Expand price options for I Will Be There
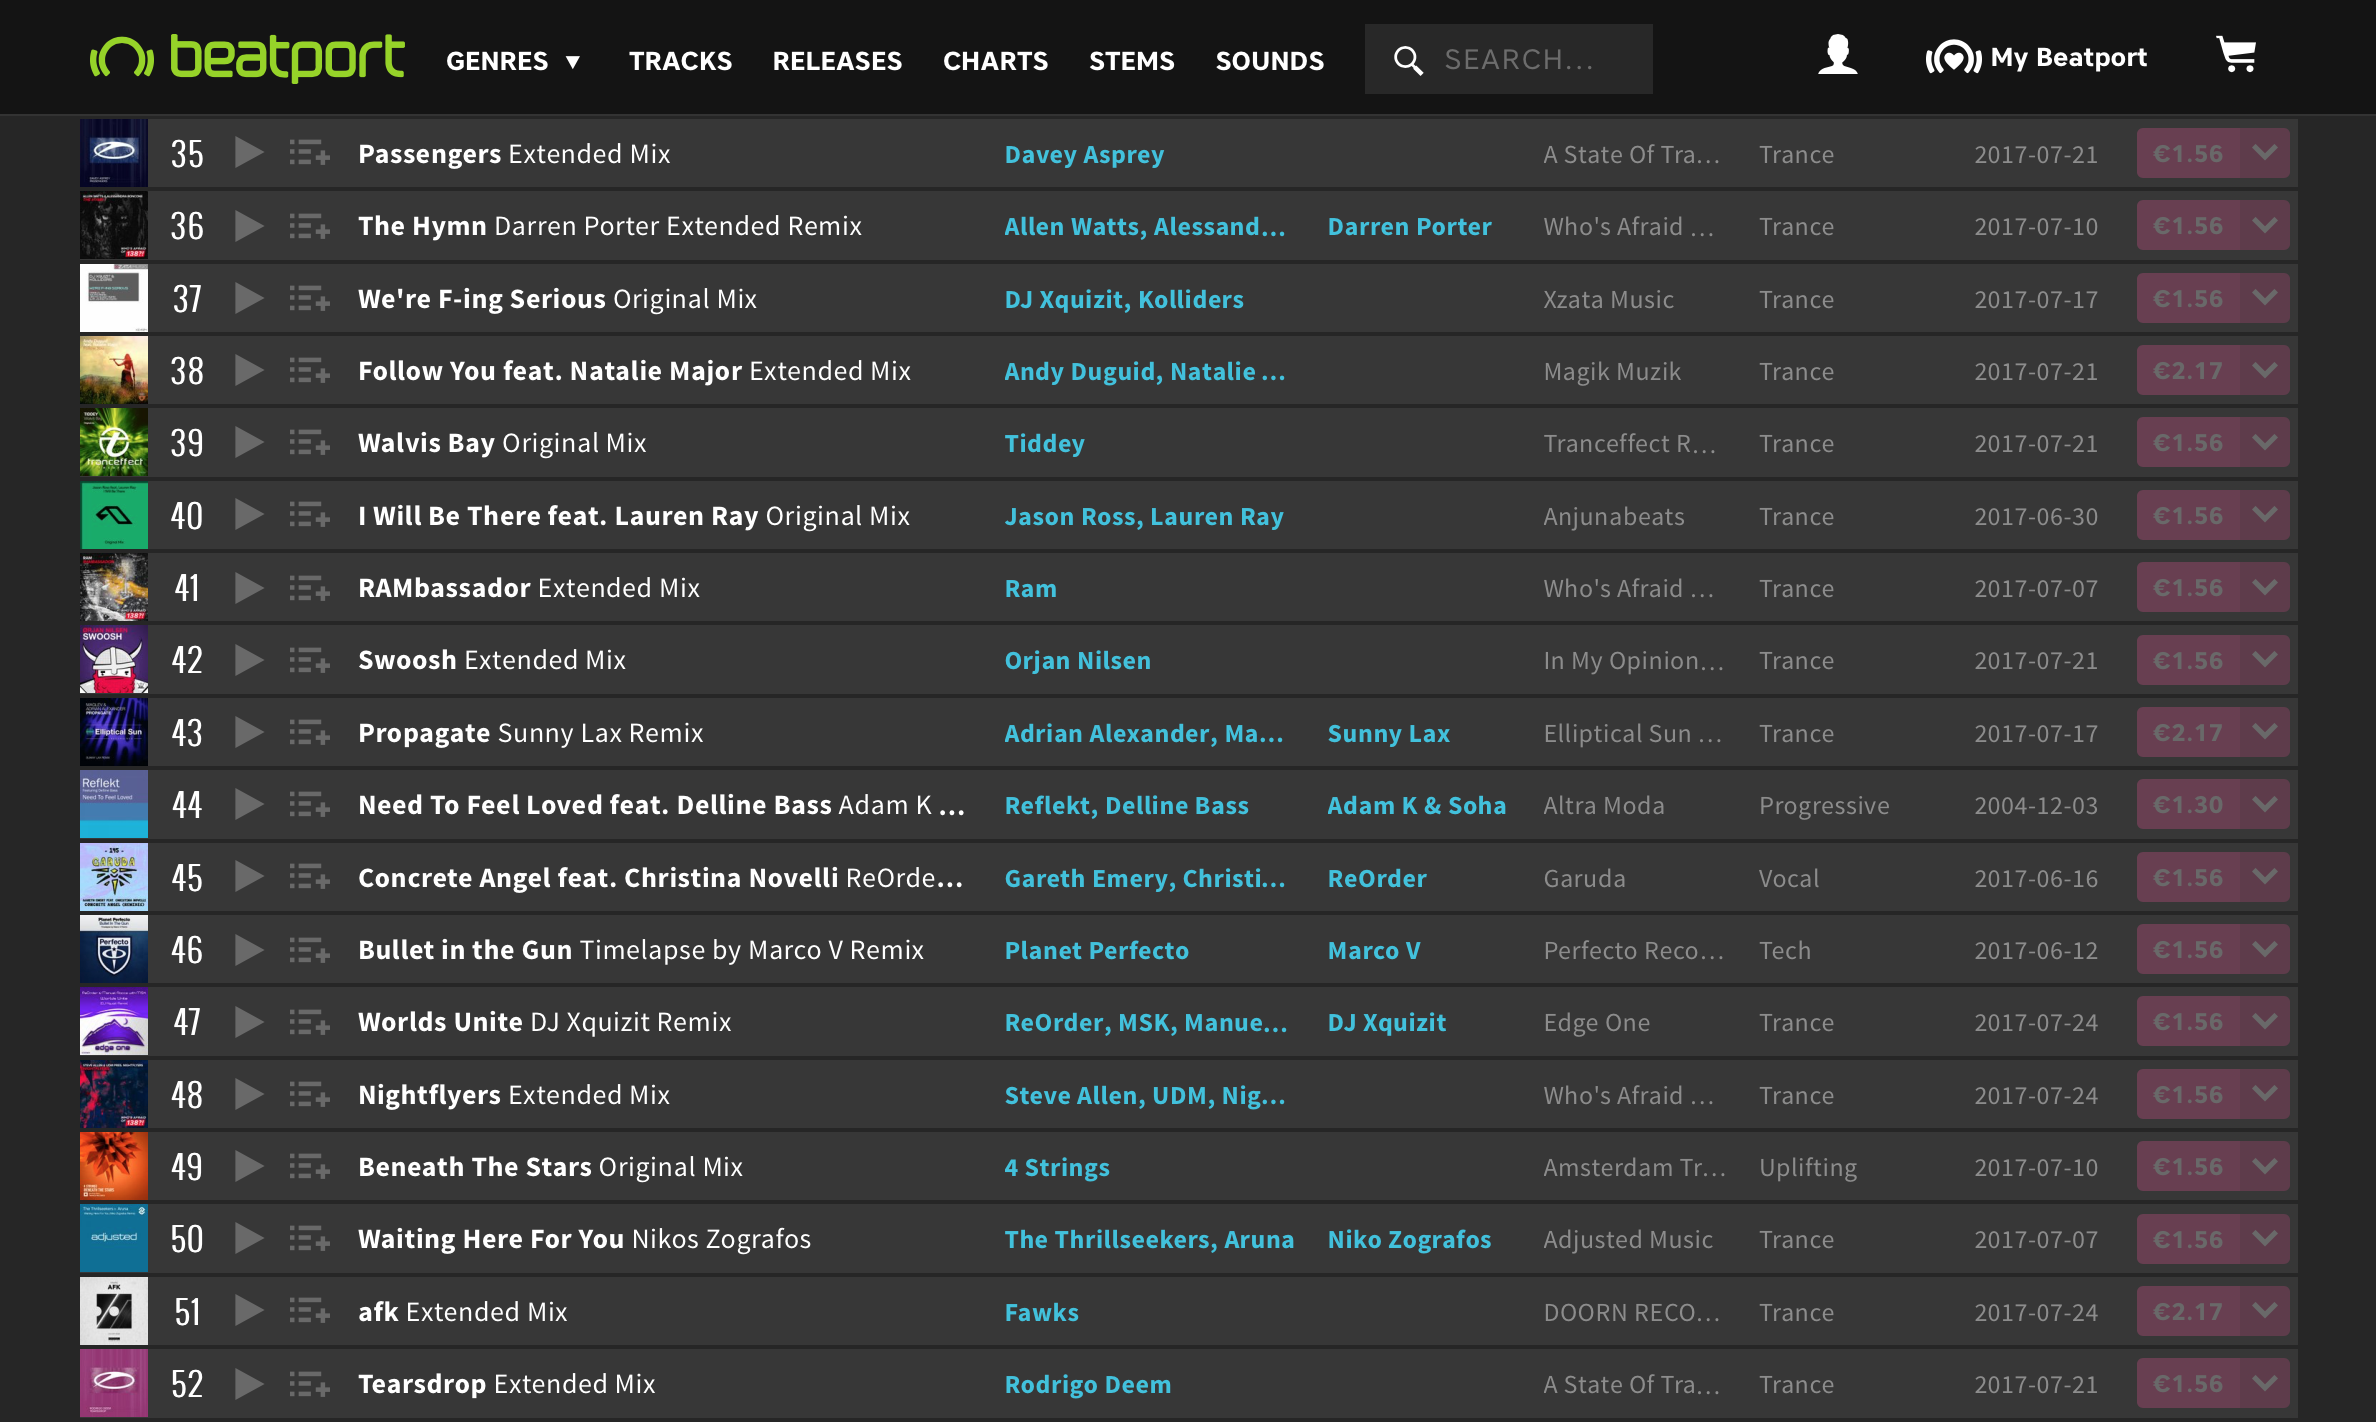 click(2266, 515)
